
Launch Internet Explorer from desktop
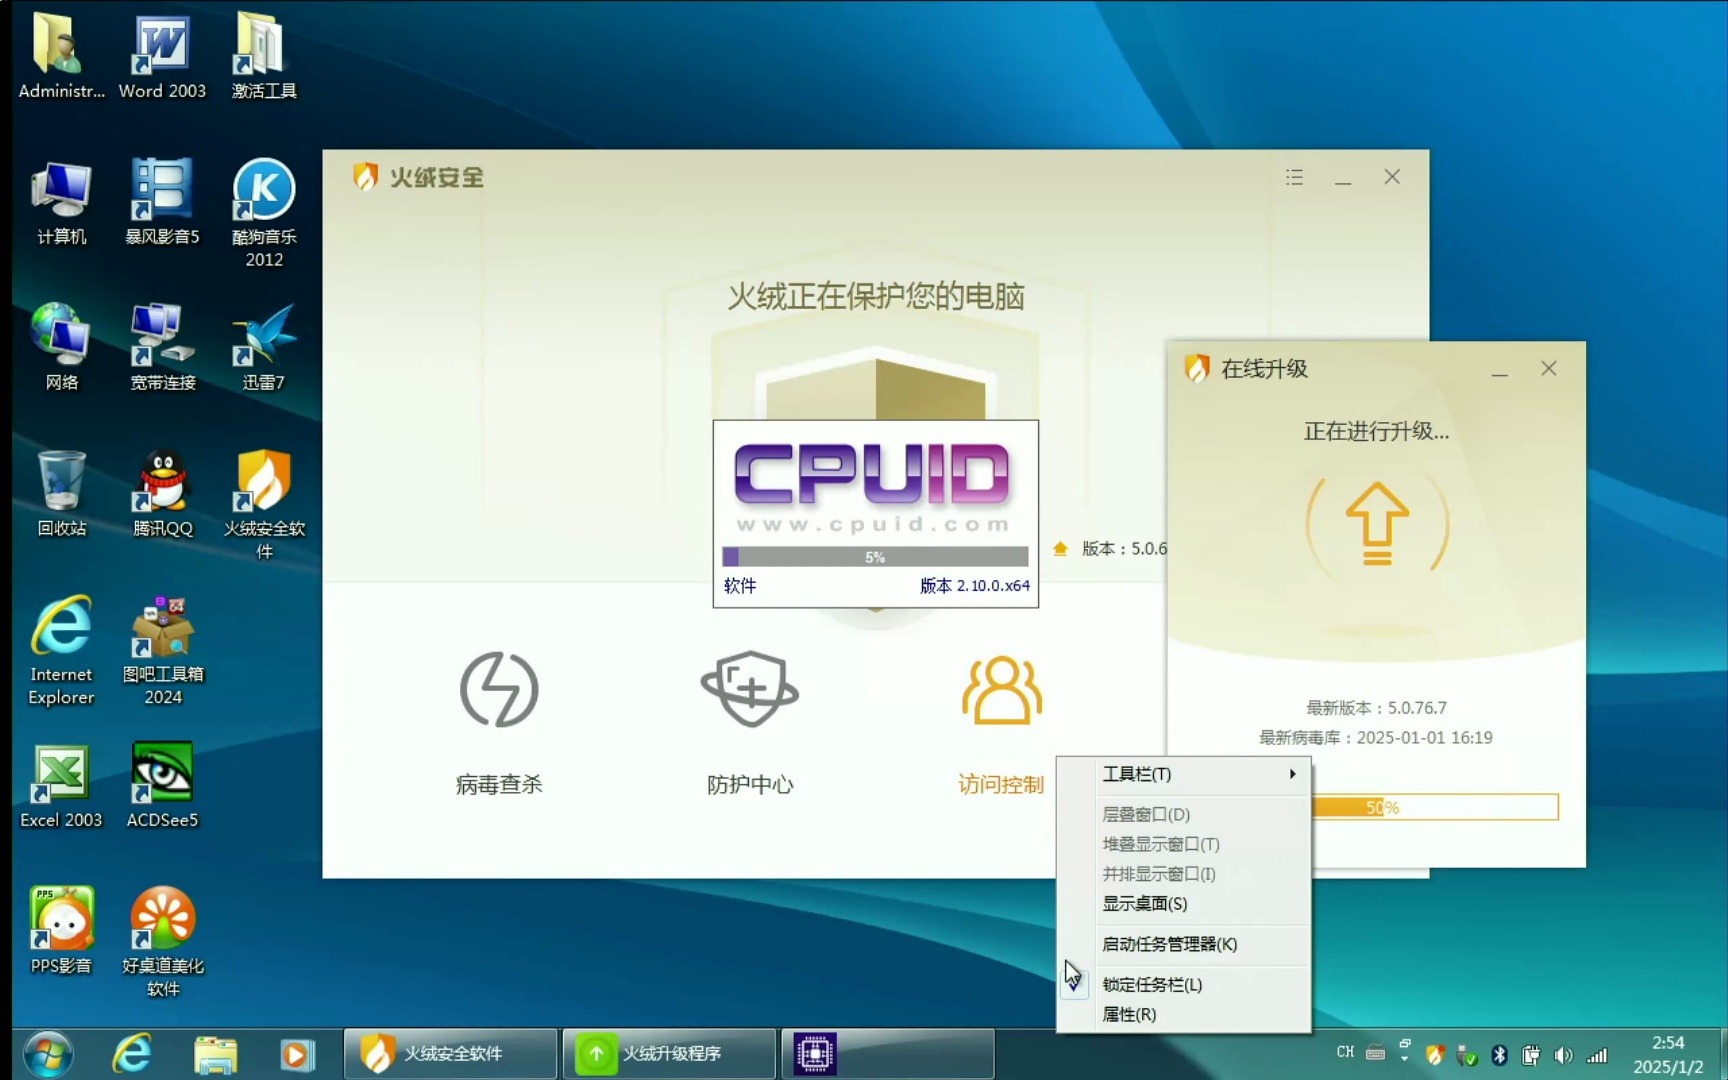(x=61, y=650)
